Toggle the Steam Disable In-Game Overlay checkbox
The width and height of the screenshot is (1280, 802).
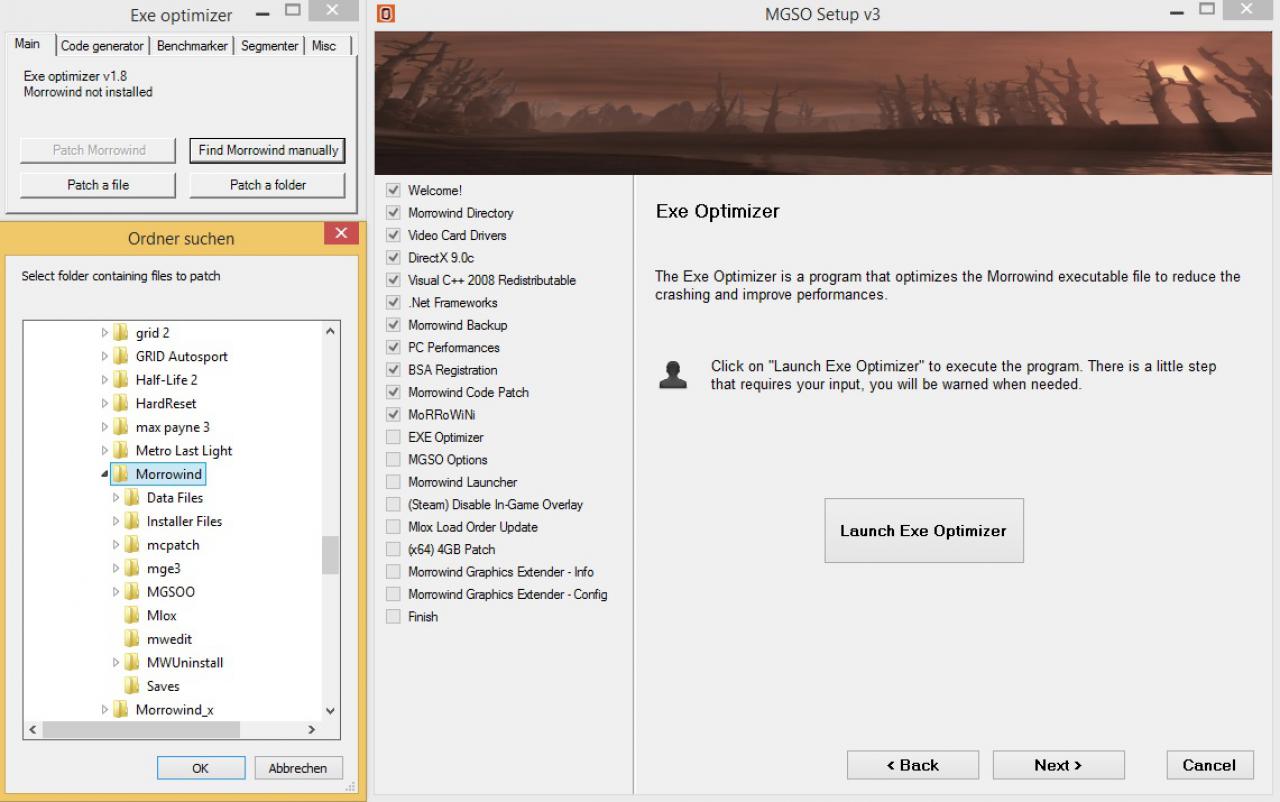(393, 505)
